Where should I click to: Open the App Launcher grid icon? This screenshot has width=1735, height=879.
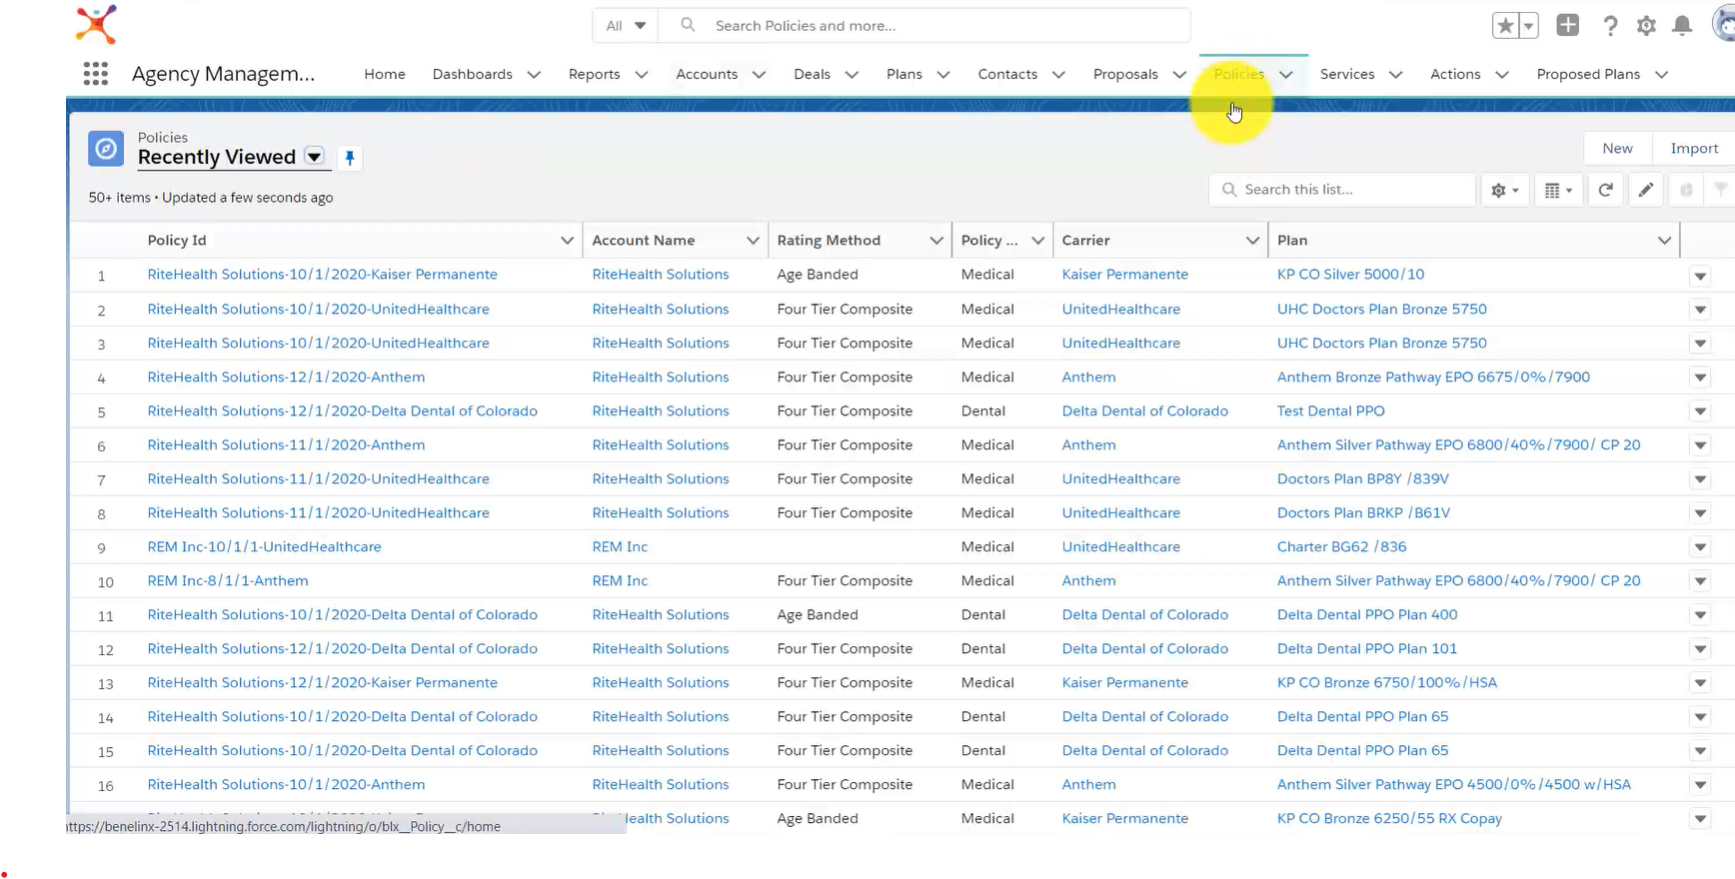point(95,73)
